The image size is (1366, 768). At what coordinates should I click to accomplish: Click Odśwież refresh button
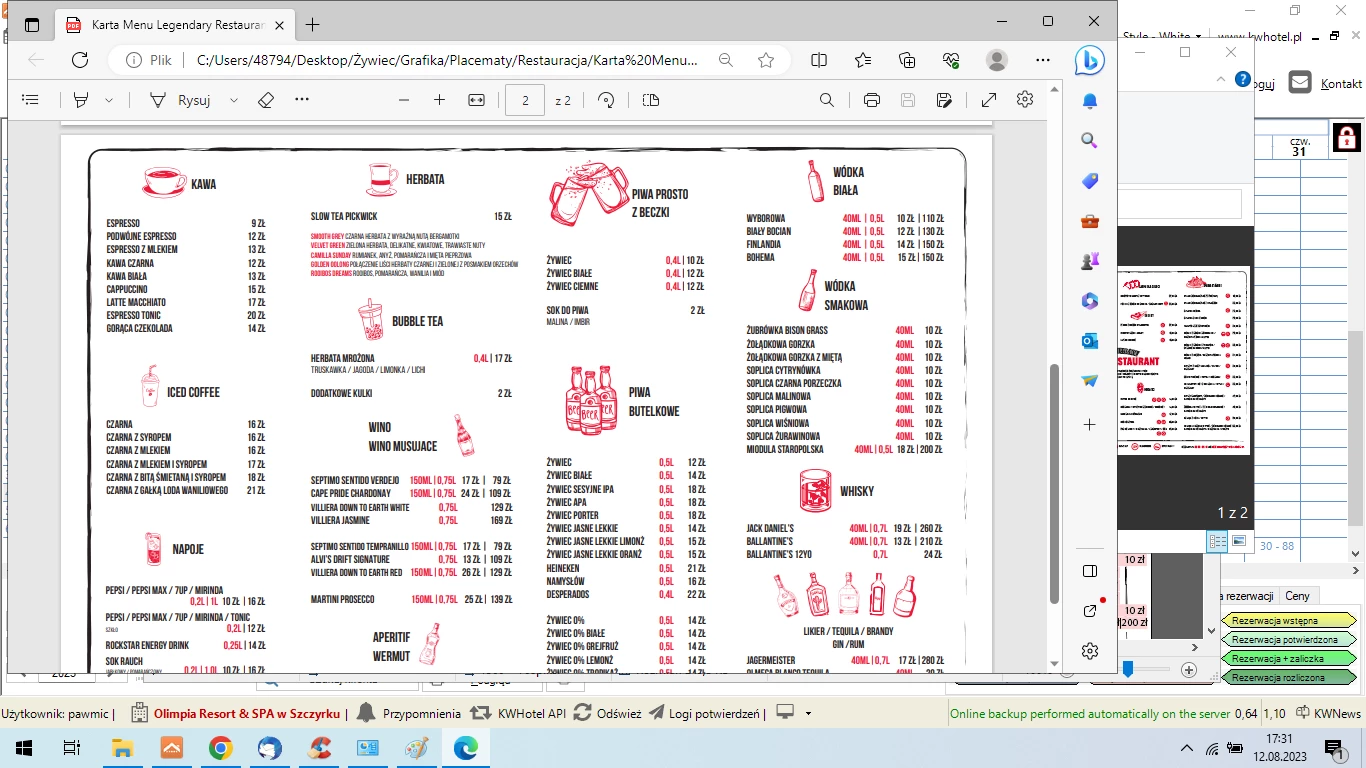tap(608, 714)
